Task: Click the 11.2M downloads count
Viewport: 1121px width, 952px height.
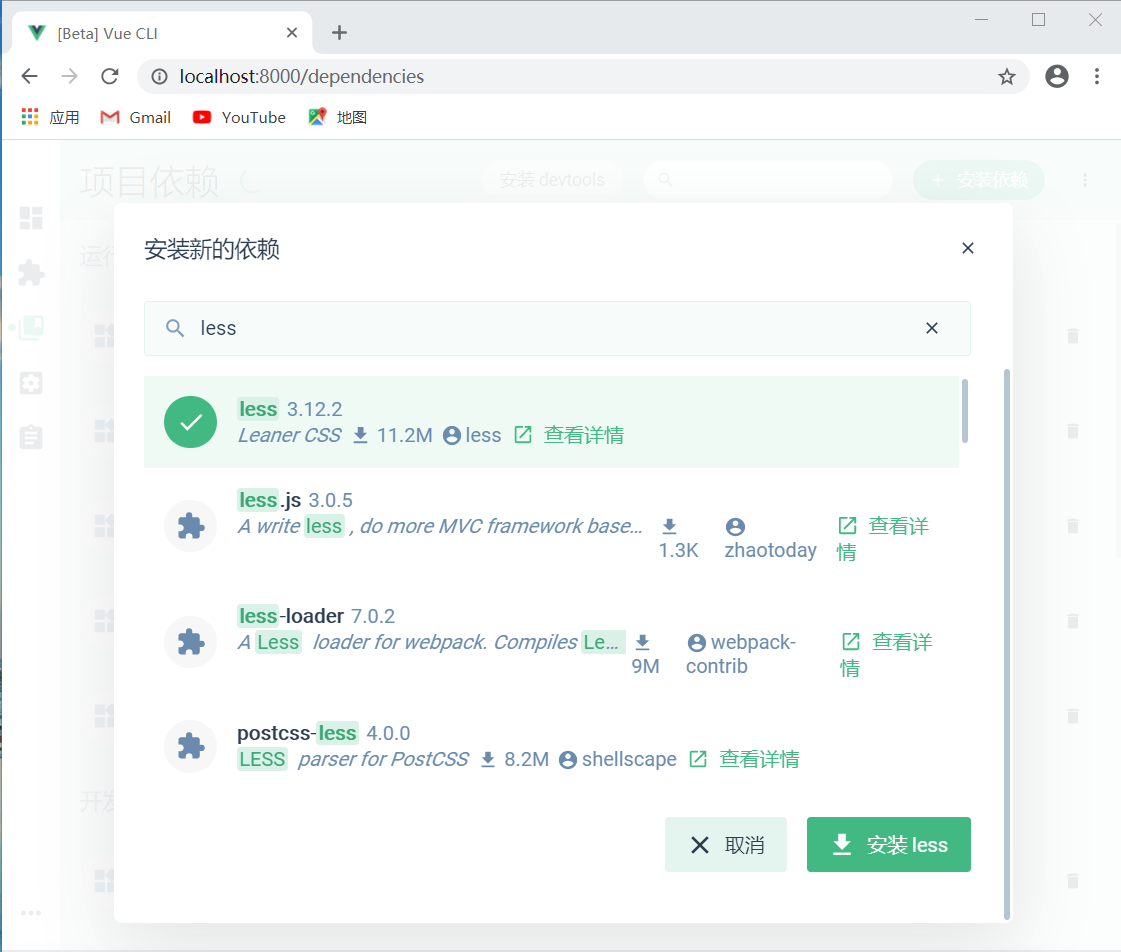Action: tap(404, 435)
